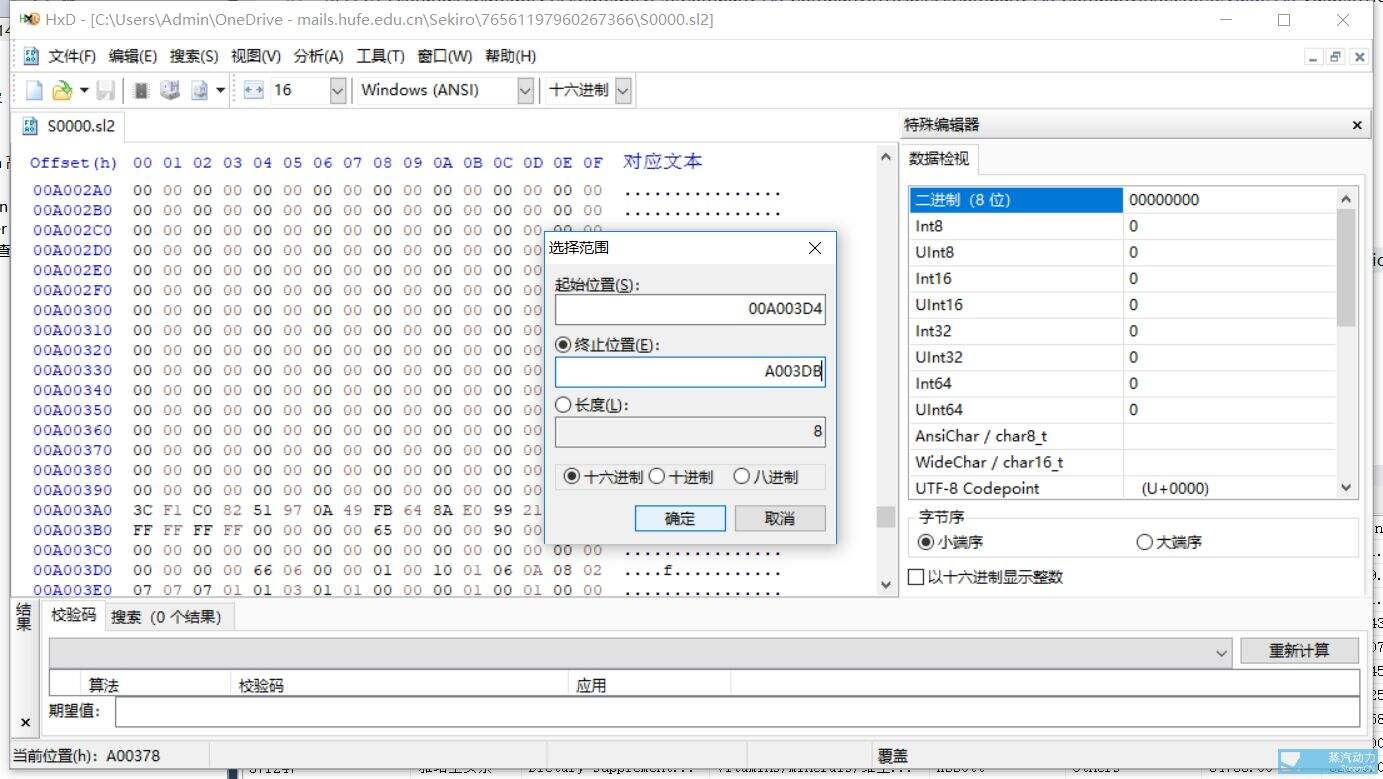This screenshot has width=1383, height=779.
Task: Click the 终止位置 input field
Action: [x=690, y=372]
